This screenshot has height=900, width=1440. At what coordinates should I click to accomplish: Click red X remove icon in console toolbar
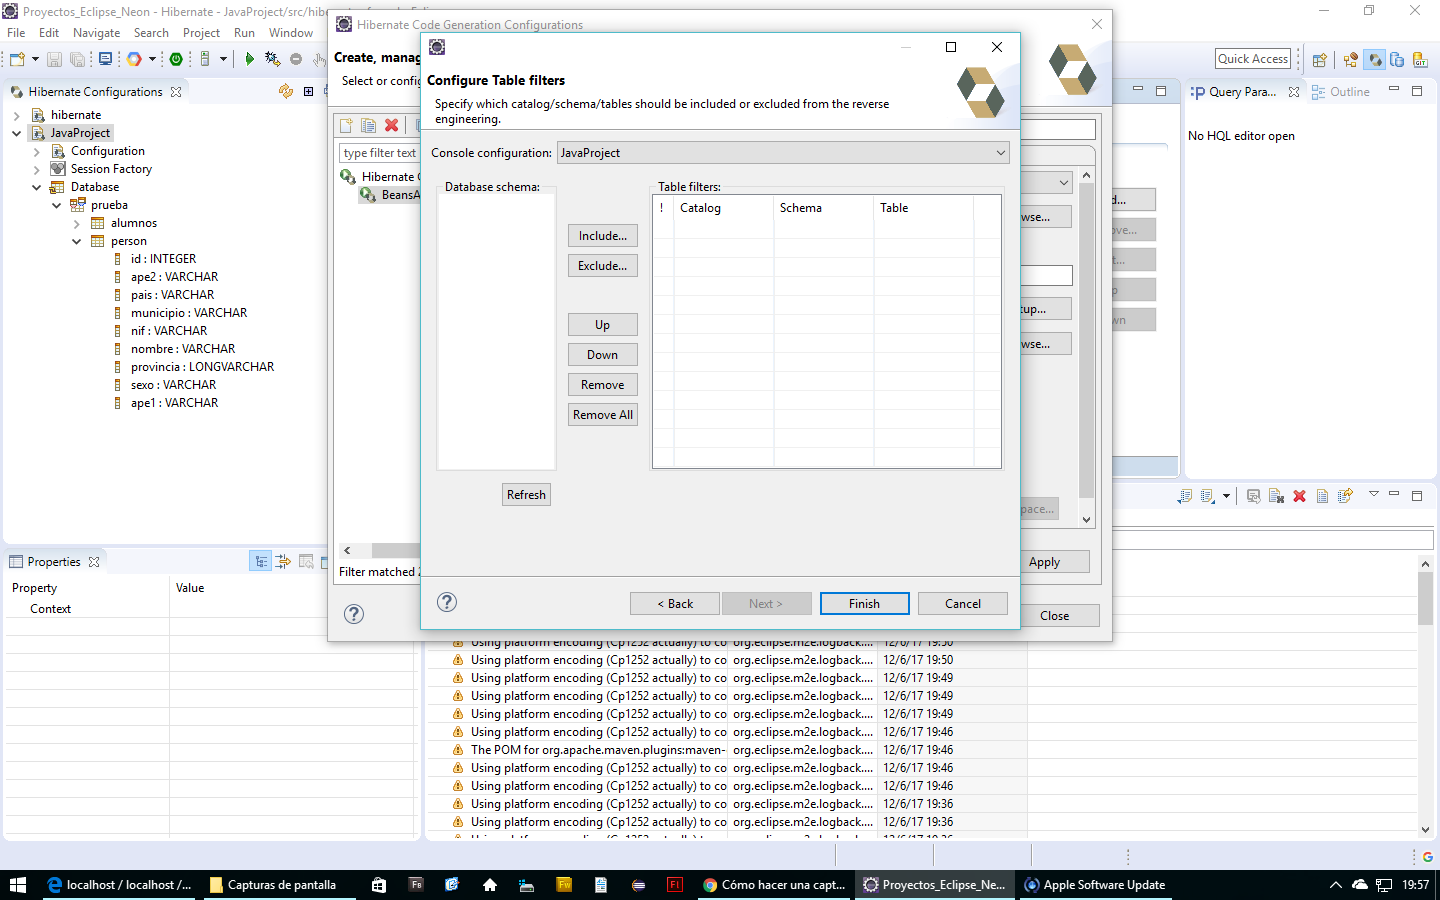pyautogui.click(x=1299, y=496)
